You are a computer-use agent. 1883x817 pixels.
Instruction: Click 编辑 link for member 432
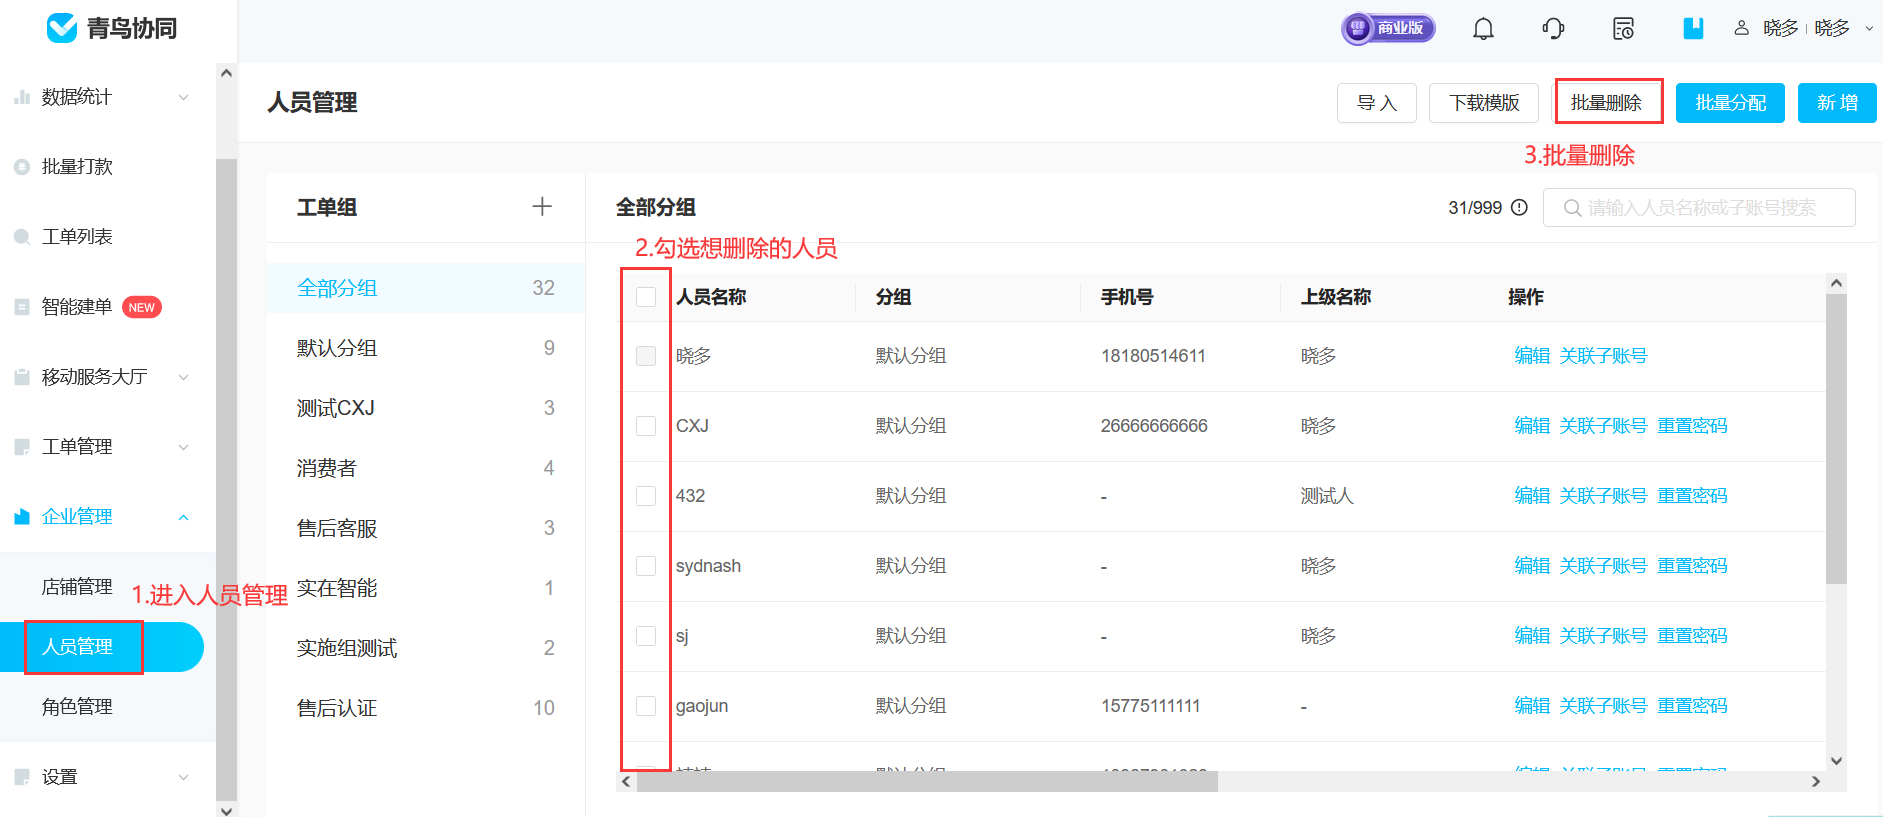[x=1532, y=496]
